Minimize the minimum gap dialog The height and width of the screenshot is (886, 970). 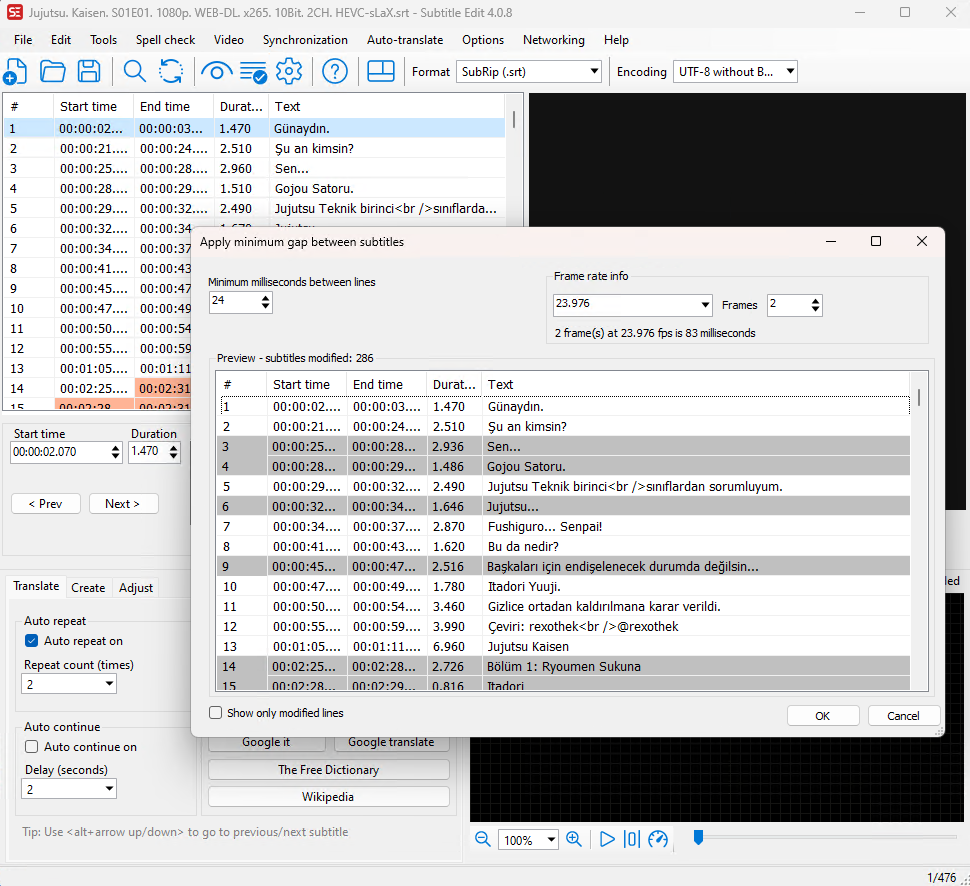pos(831,241)
